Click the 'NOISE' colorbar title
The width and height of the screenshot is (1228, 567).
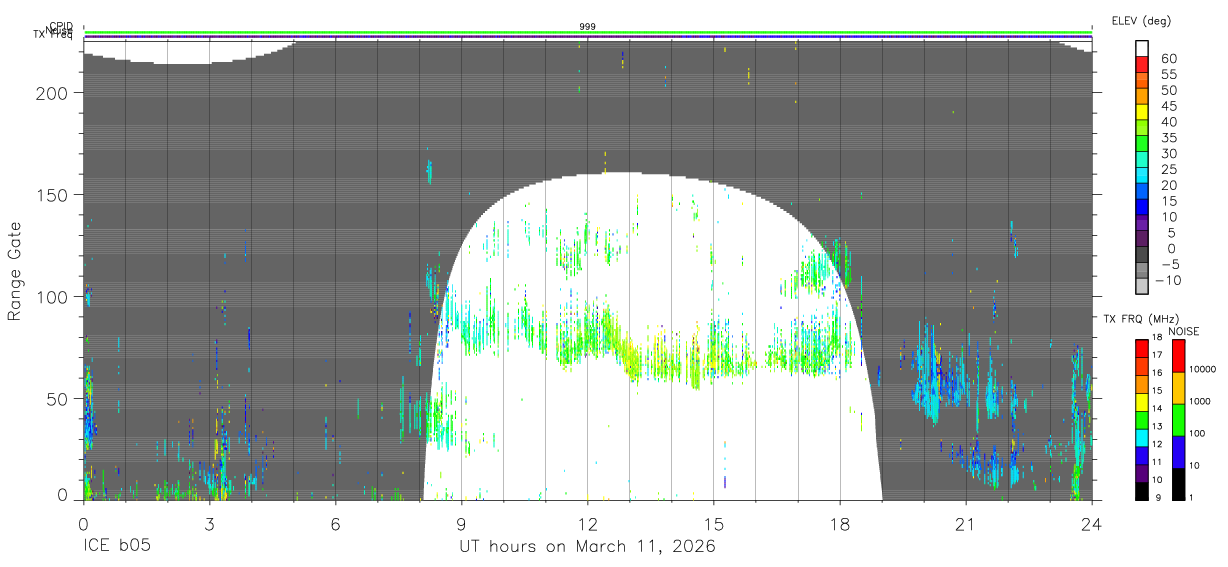point(1182,331)
